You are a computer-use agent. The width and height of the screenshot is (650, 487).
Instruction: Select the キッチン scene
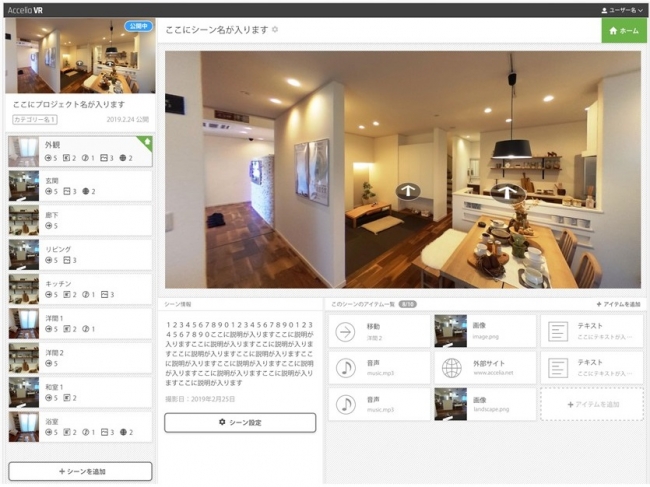coord(80,289)
